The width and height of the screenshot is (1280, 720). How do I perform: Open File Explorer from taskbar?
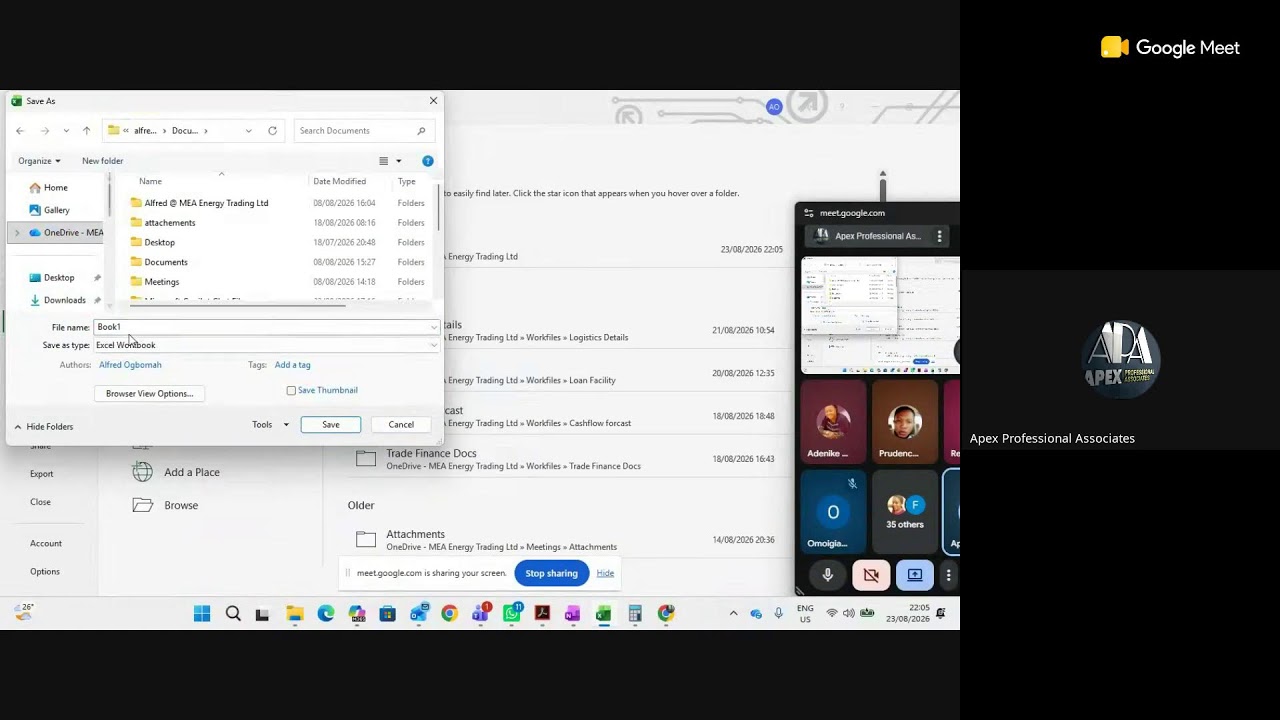click(295, 614)
